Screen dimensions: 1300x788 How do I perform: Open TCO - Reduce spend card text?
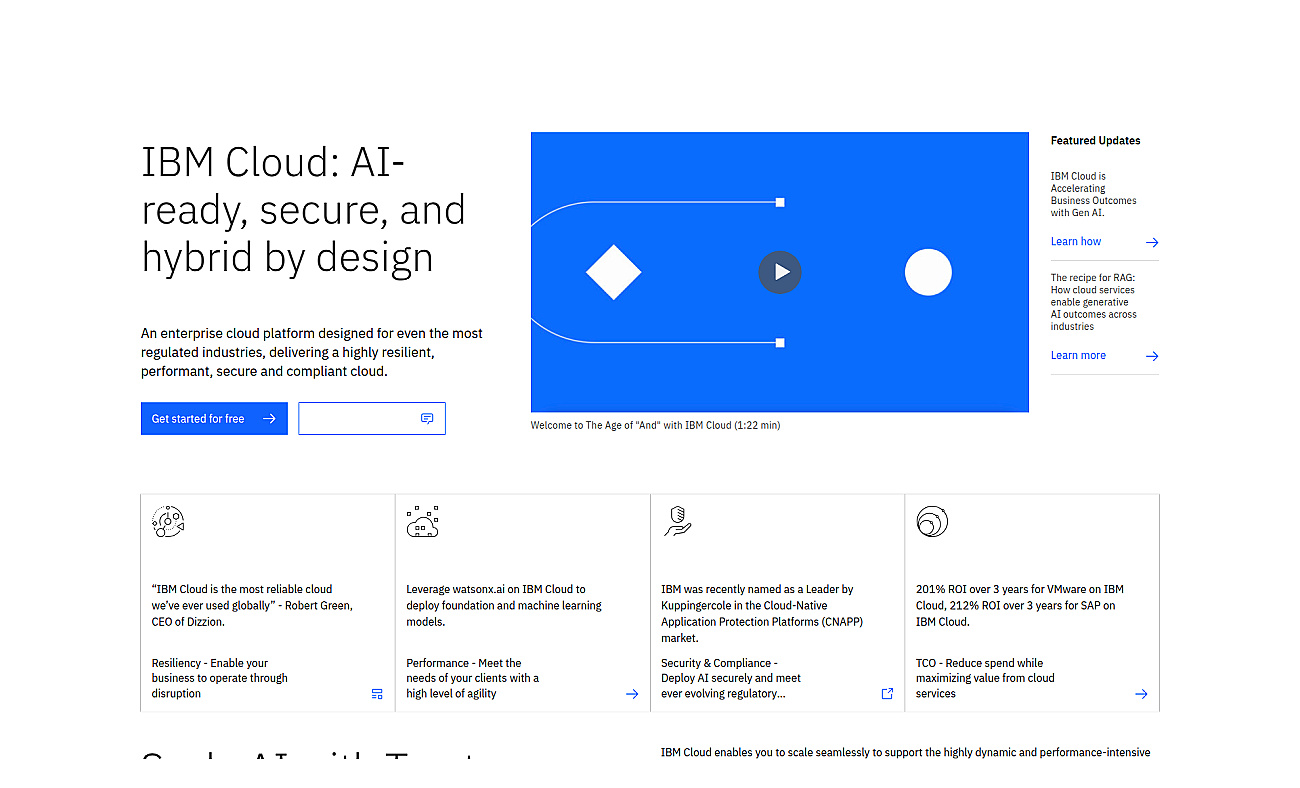(x=985, y=678)
